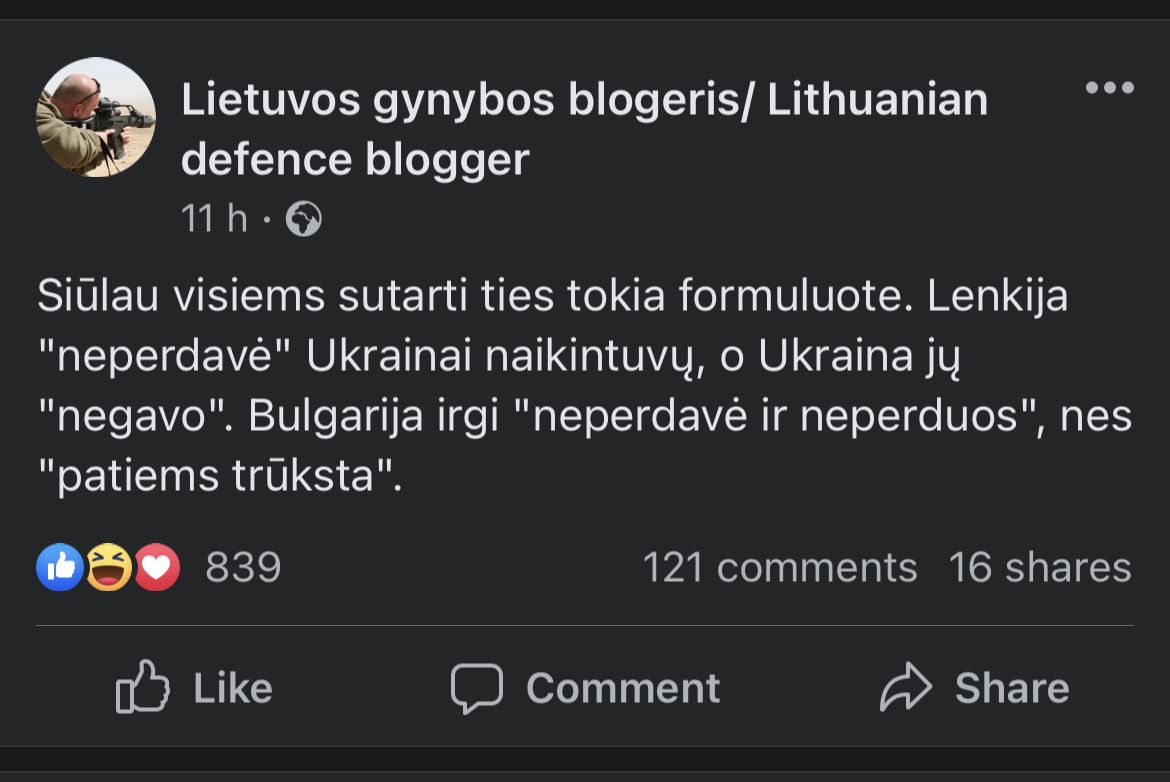Click the "11 h" post timestamp

[x=214, y=219]
